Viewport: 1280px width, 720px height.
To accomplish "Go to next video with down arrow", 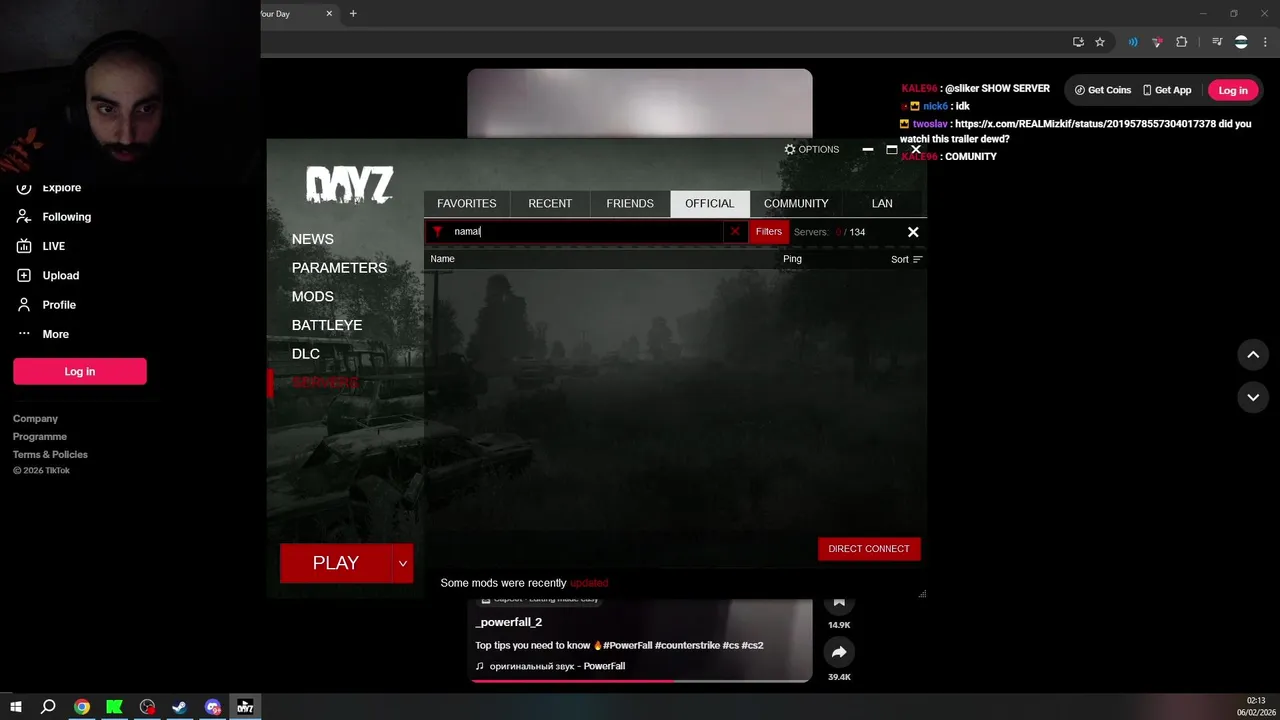I will [1253, 397].
